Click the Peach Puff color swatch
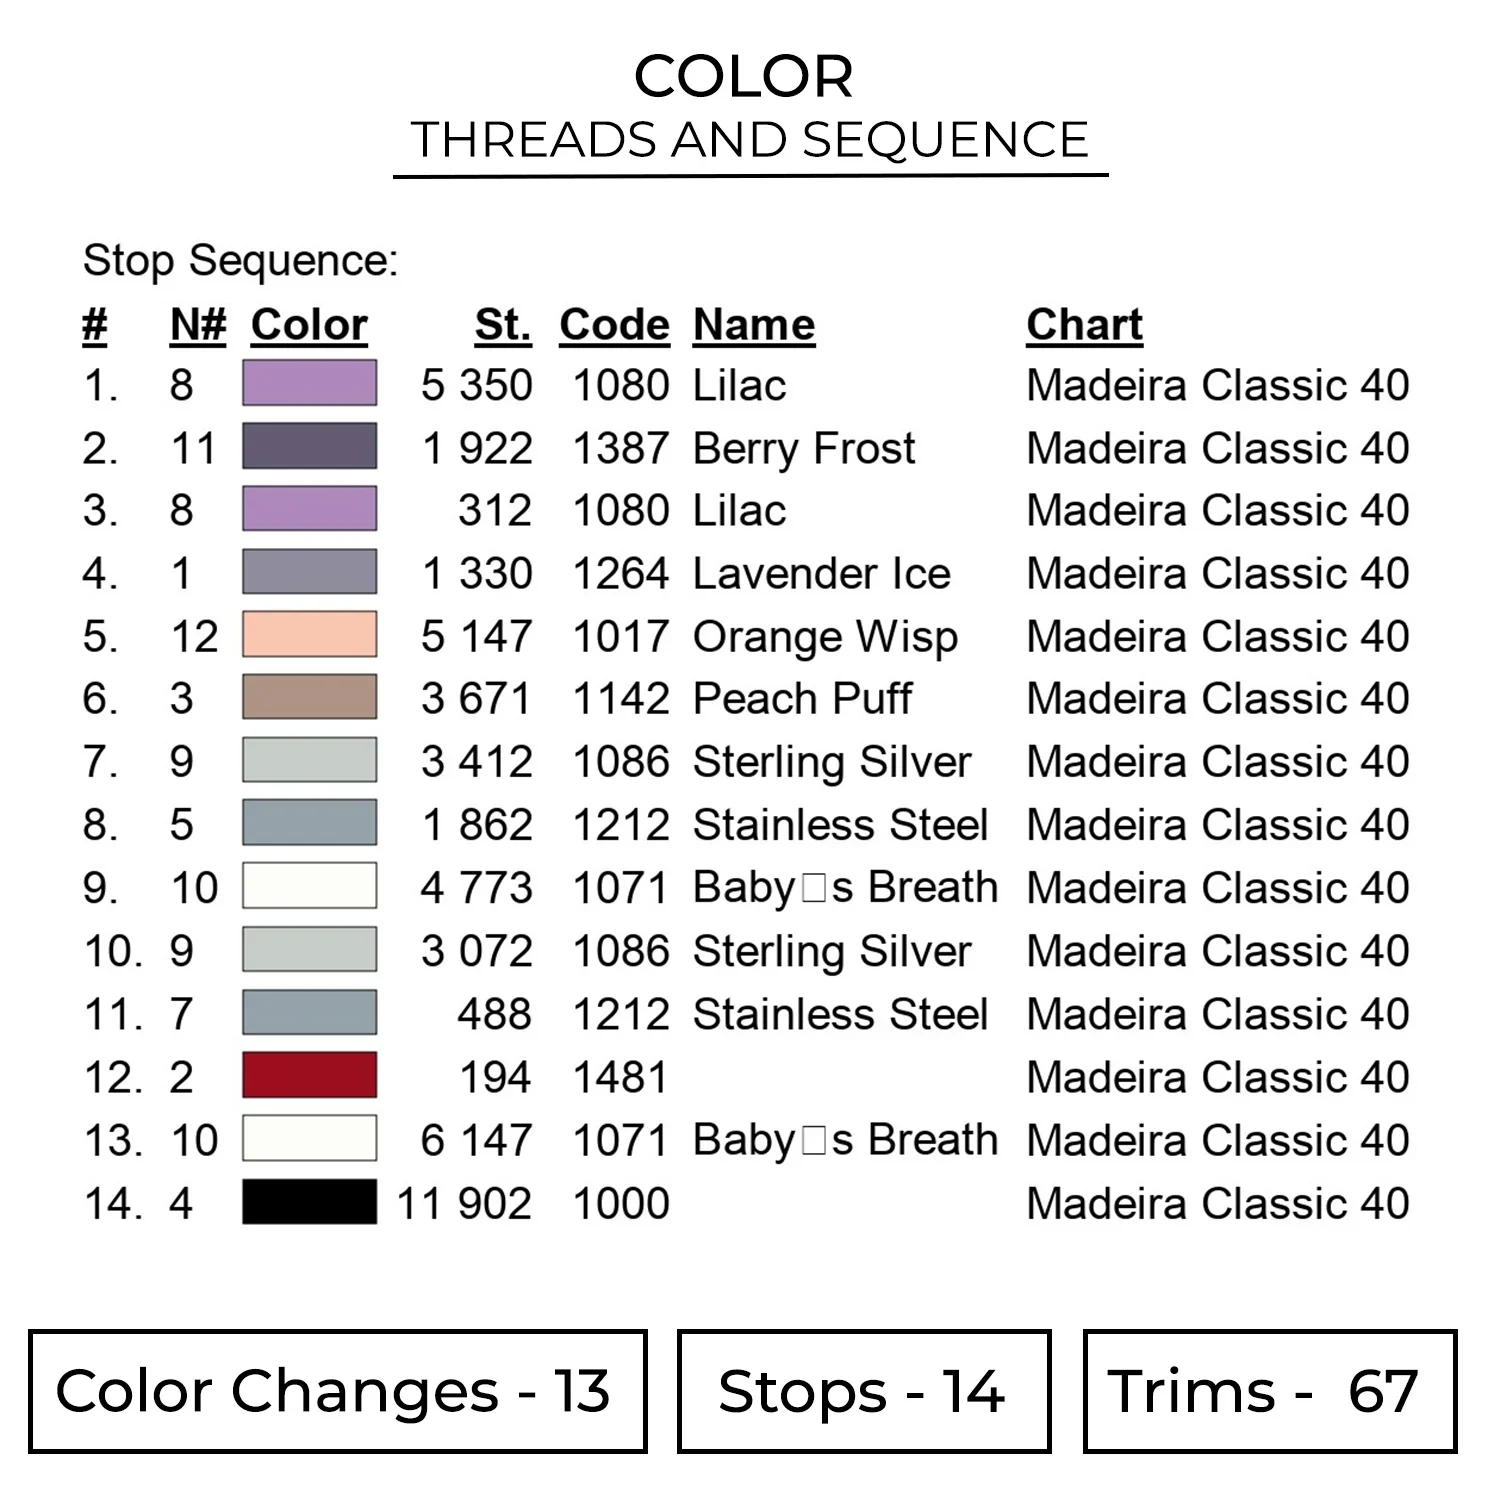 click(x=310, y=698)
